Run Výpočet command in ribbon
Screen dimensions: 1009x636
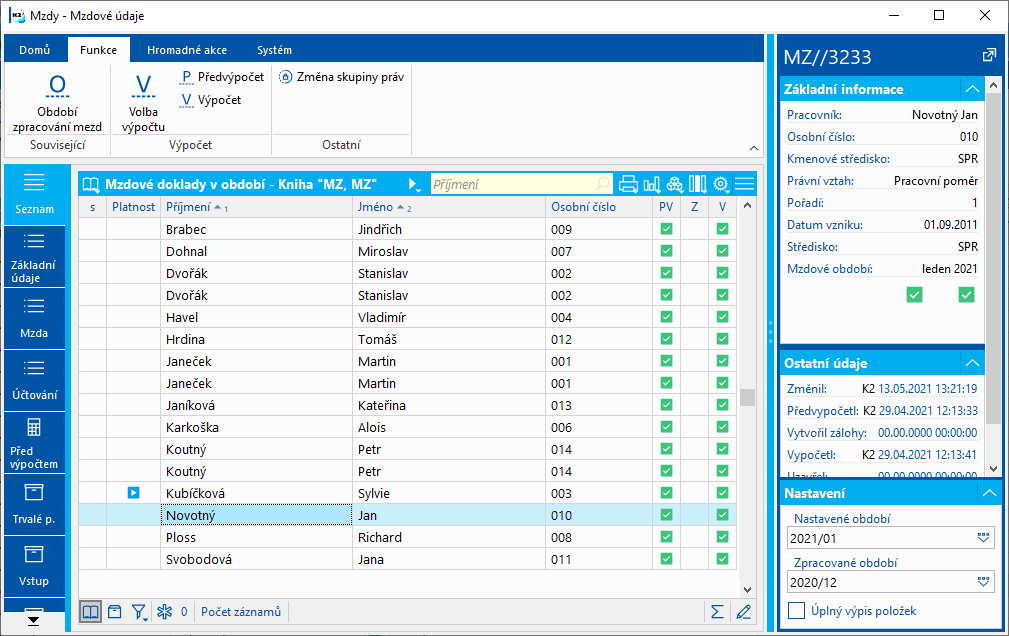pos(210,100)
